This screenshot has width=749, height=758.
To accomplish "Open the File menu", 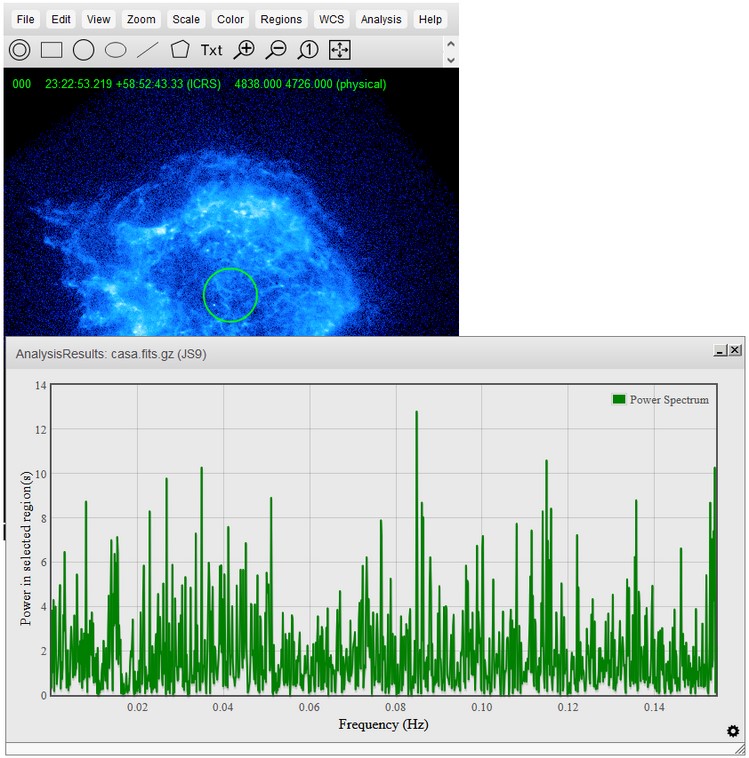I will pyautogui.click(x=26, y=19).
